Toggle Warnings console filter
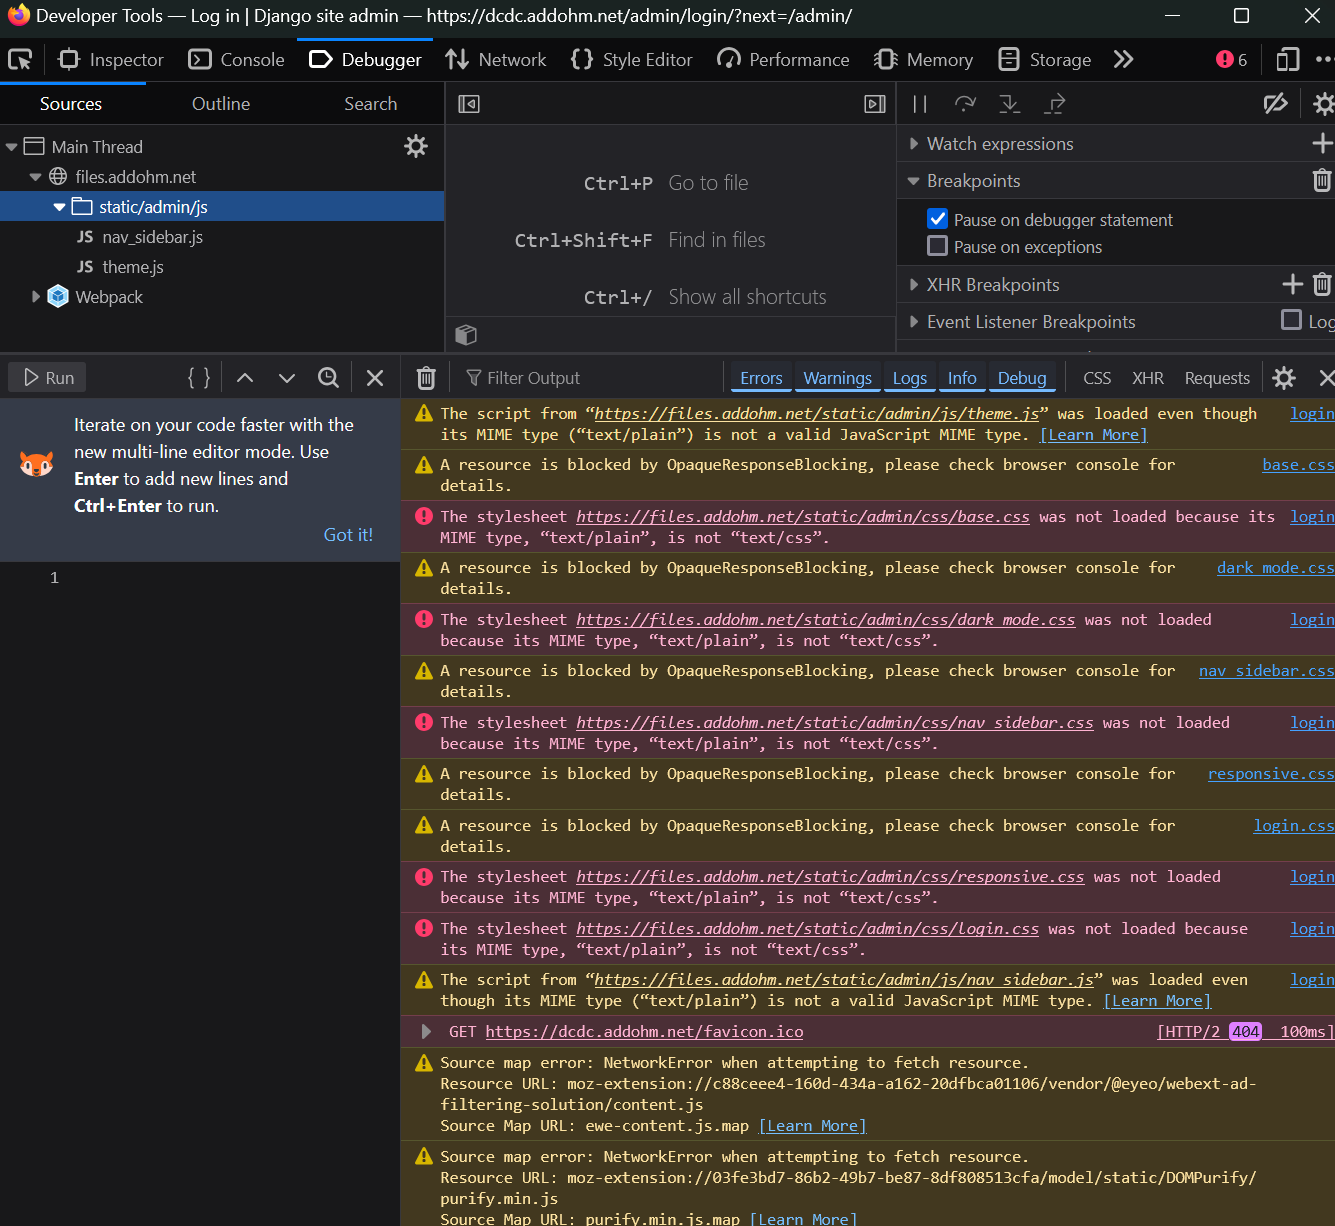This screenshot has width=1335, height=1226. (x=838, y=378)
